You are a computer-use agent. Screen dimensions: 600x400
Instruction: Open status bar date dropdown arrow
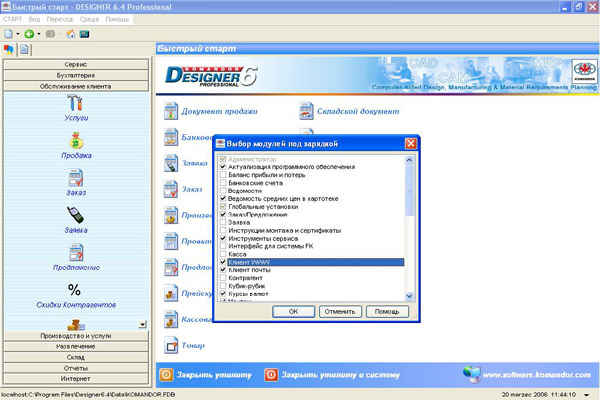(587, 395)
